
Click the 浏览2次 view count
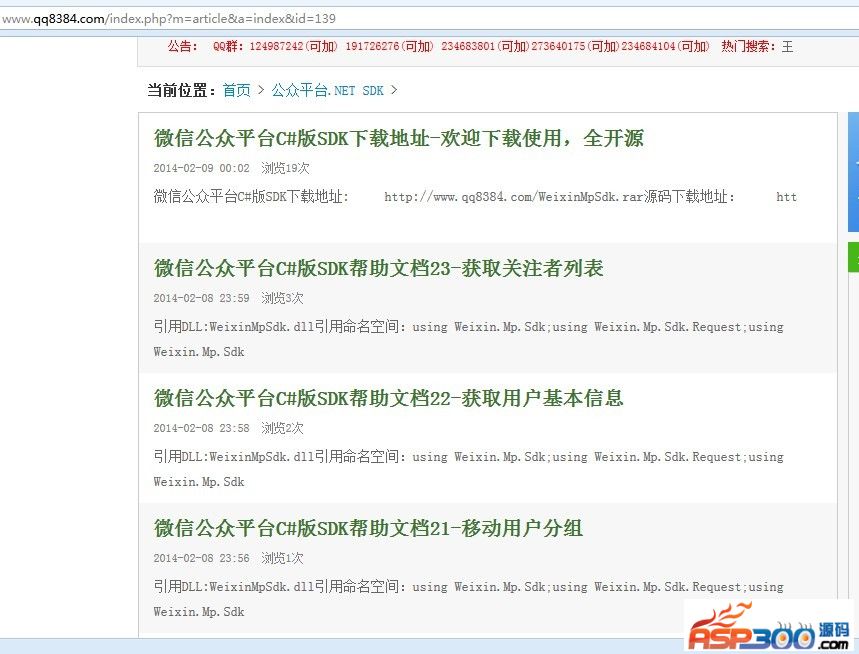[x=282, y=428]
